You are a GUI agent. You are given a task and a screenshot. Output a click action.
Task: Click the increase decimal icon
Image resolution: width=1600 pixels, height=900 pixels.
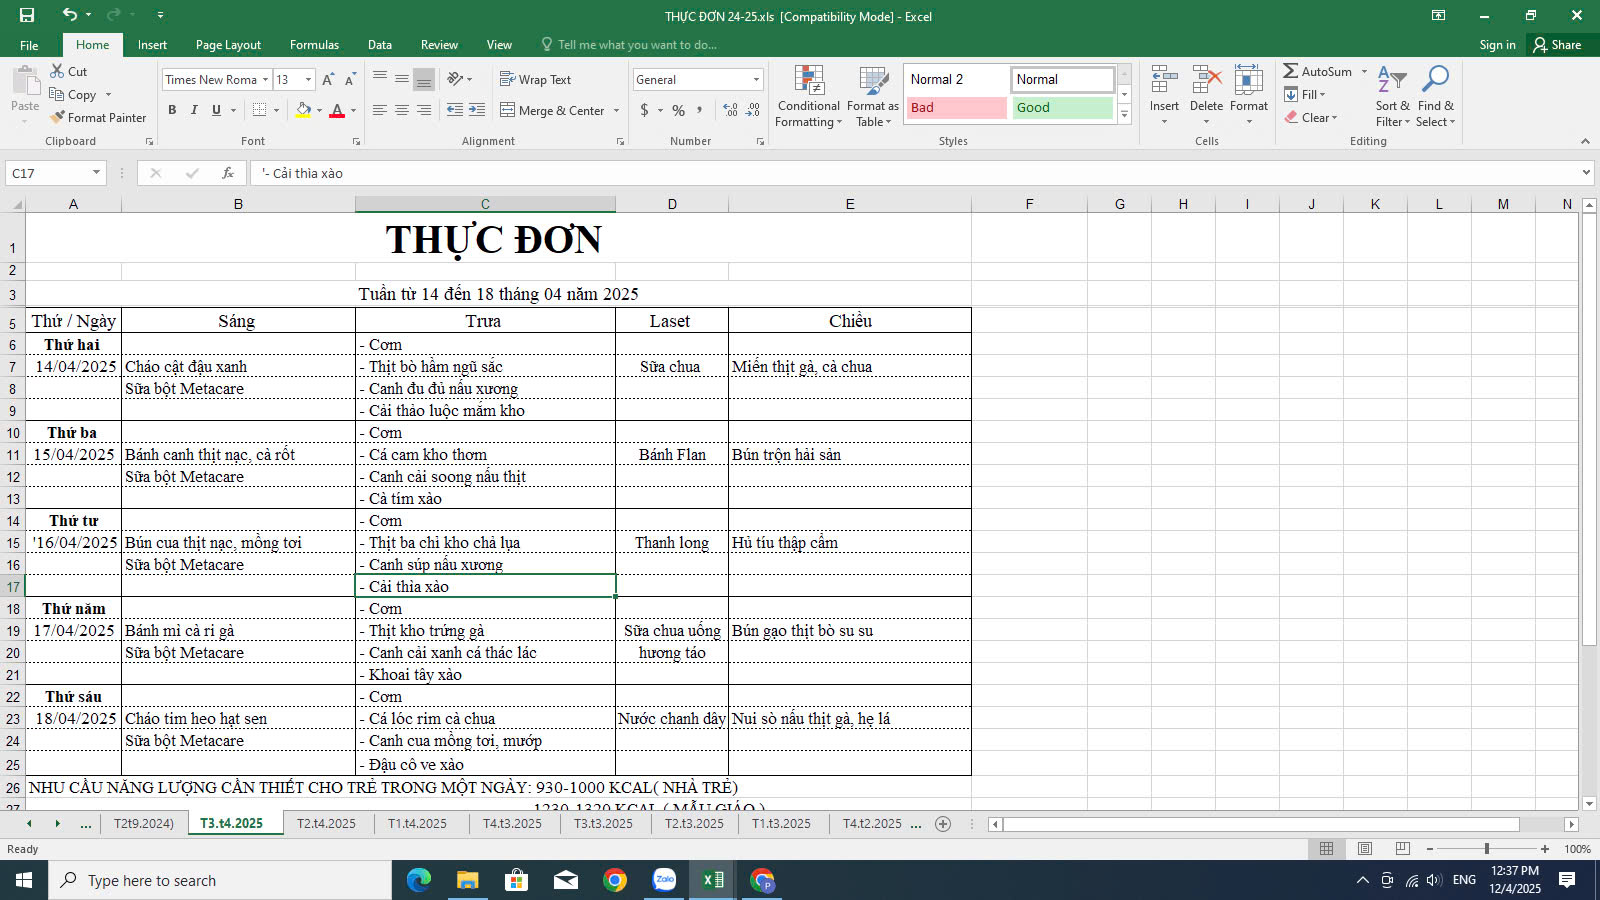(x=730, y=110)
